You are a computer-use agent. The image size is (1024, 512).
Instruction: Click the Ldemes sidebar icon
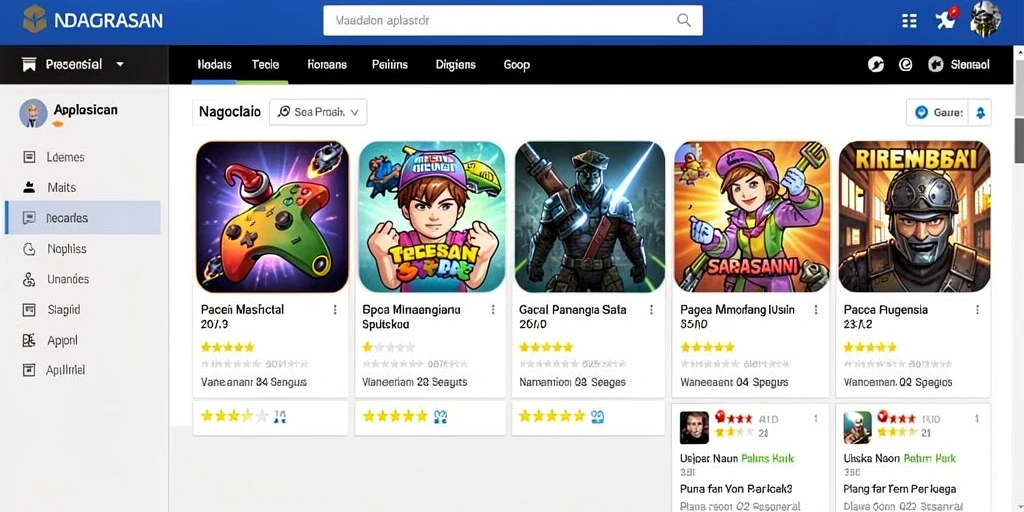[x=29, y=157]
